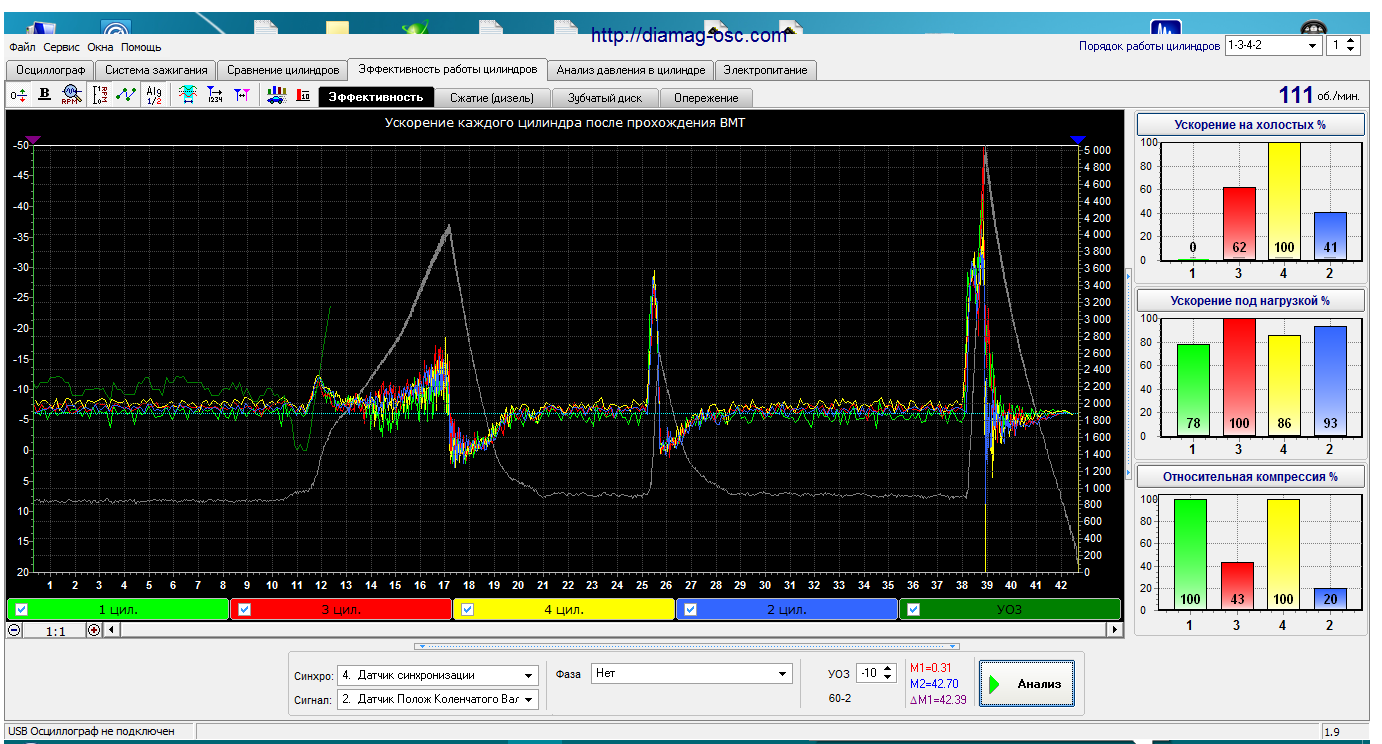Click the horizontal scrollbar left arrow

[110, 630]
